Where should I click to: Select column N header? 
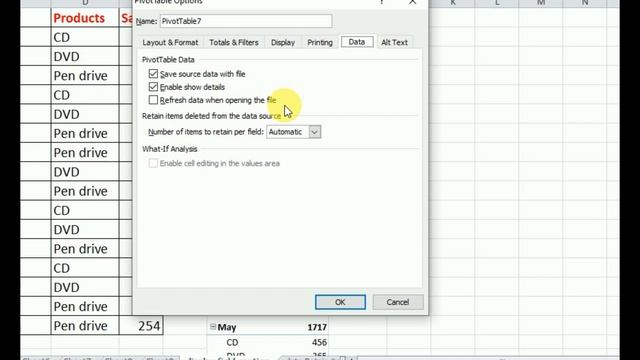click(x=585, y=3)
